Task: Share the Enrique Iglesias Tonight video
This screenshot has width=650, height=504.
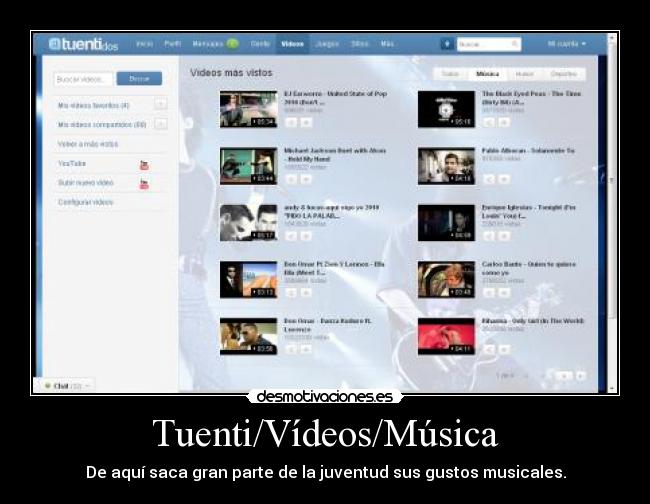Action: (x=489, y=236)
